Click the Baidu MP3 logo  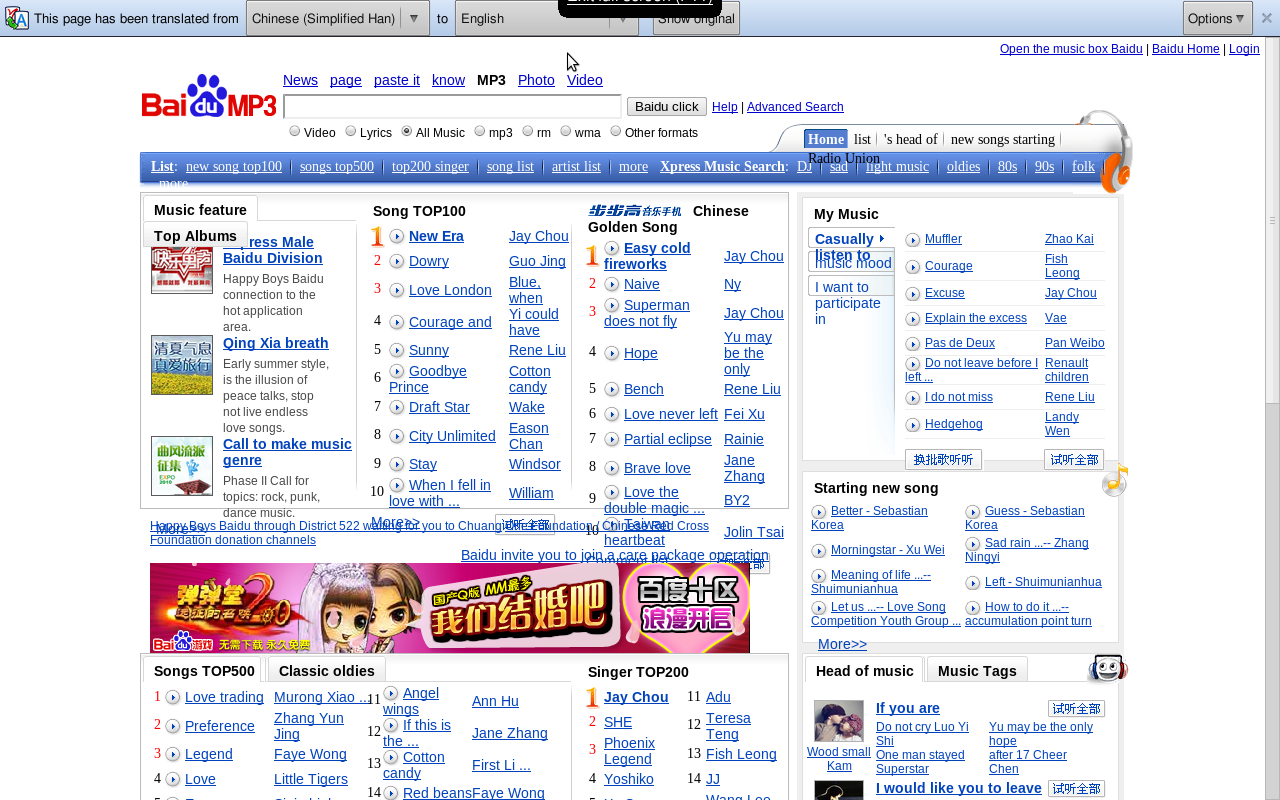[209, 97]
